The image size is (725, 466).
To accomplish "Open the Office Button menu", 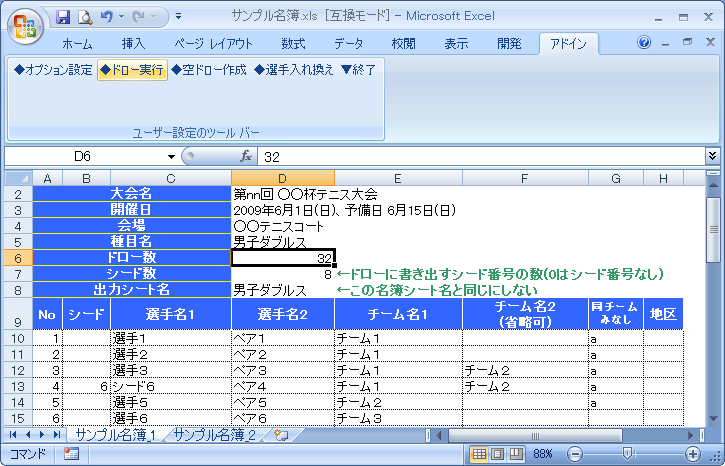I will tap(27, 26).
